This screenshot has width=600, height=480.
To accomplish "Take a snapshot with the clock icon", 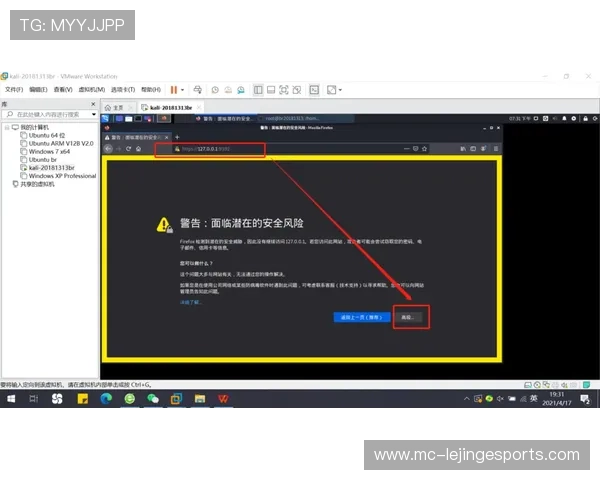I will pyautogui.click(x=215, y=90).
